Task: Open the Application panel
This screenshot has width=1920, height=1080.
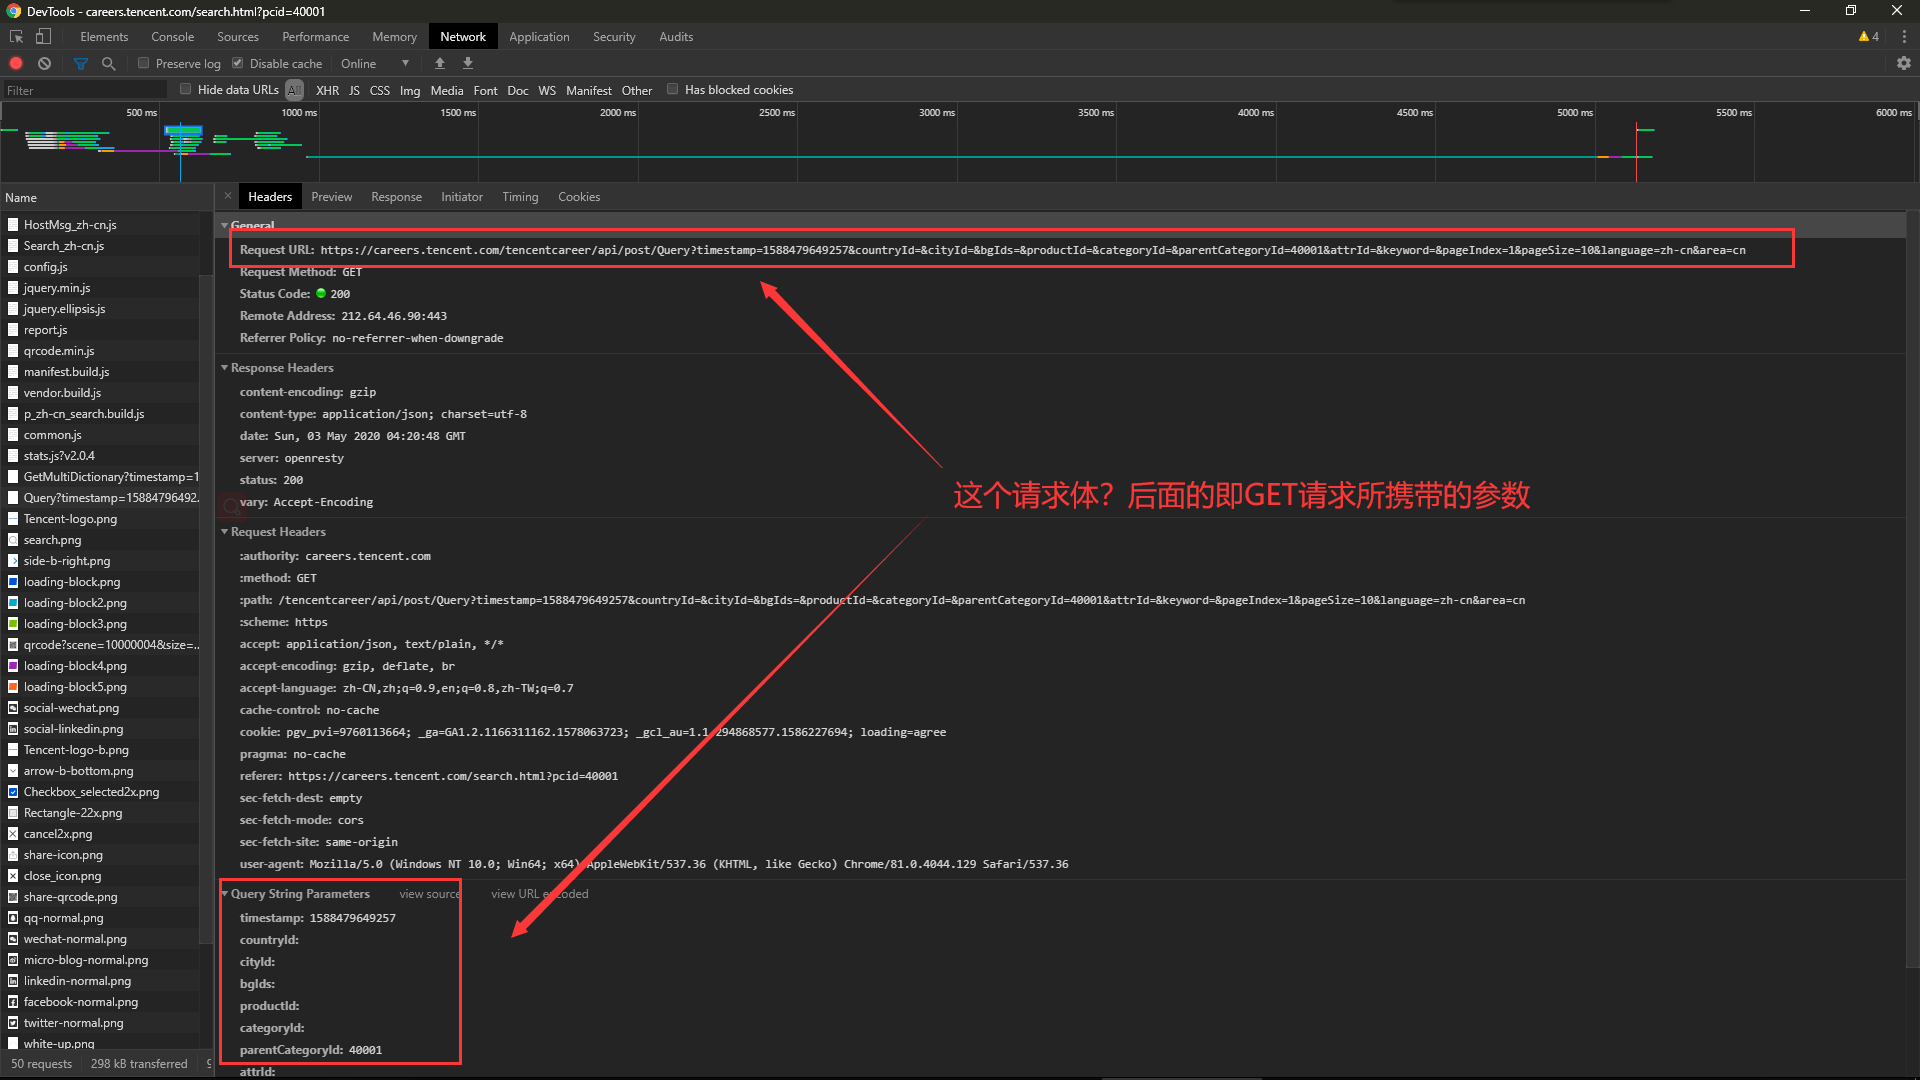Action: (x=539, y=37)
